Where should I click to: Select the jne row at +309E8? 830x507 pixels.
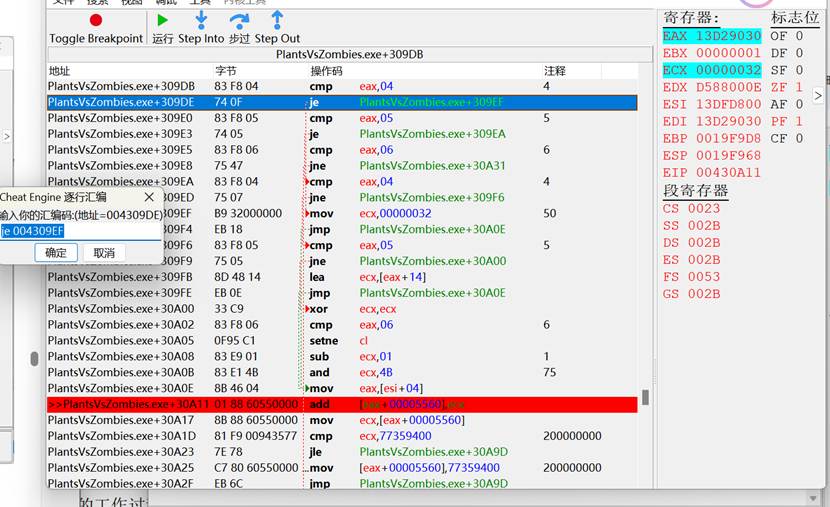point(342,166)
